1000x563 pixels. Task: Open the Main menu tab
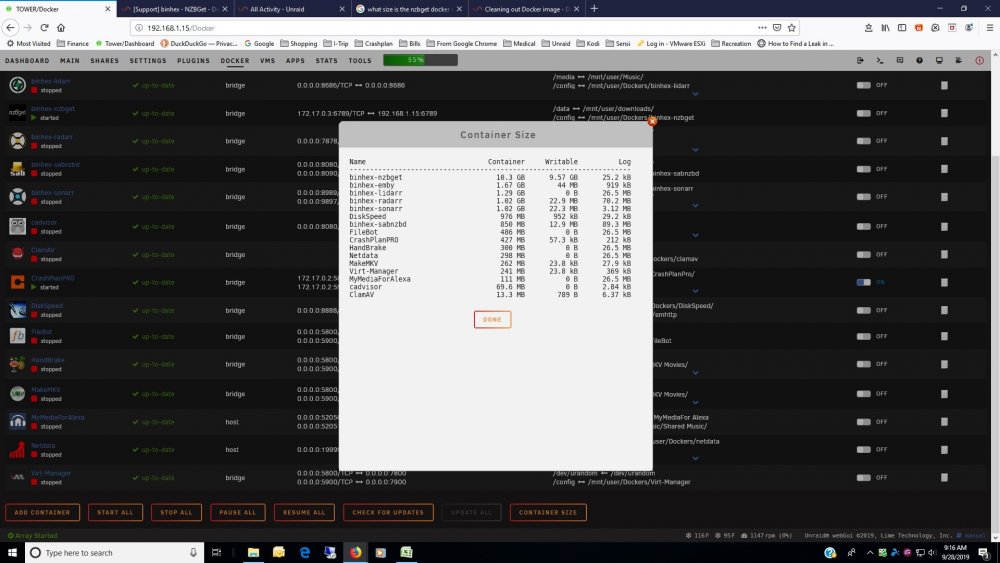[x=70, y=61]
